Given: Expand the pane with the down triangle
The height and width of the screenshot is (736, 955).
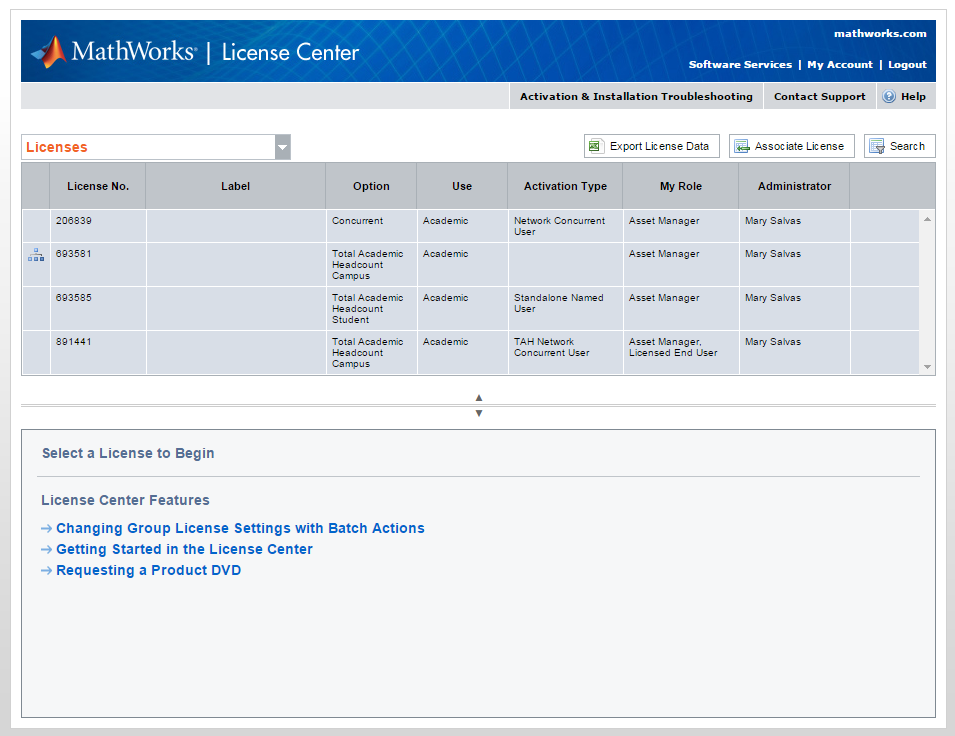Looking at the screenshot, I should pyautogui.click(x=479, y=413).
